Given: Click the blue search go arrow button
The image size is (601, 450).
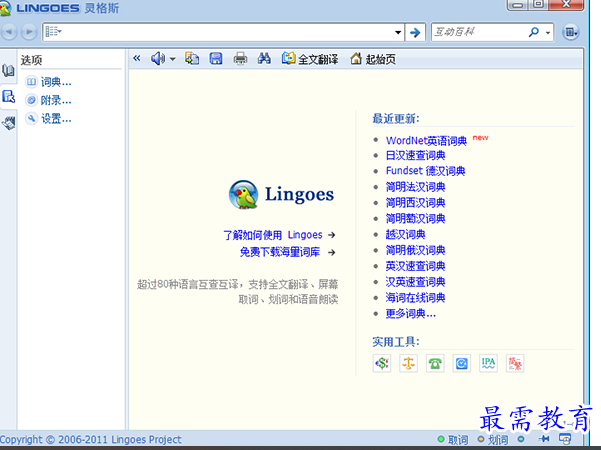Looking at the screenshot, I should coord(415,32).
